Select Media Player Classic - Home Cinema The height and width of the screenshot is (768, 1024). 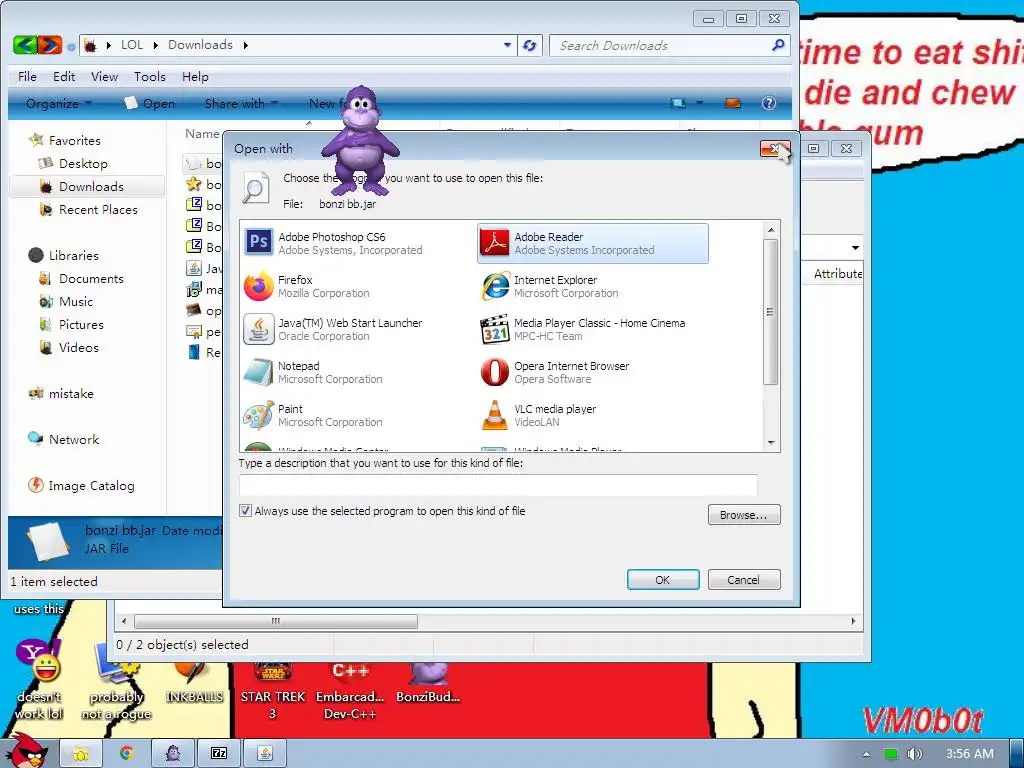tap(592, 330)
